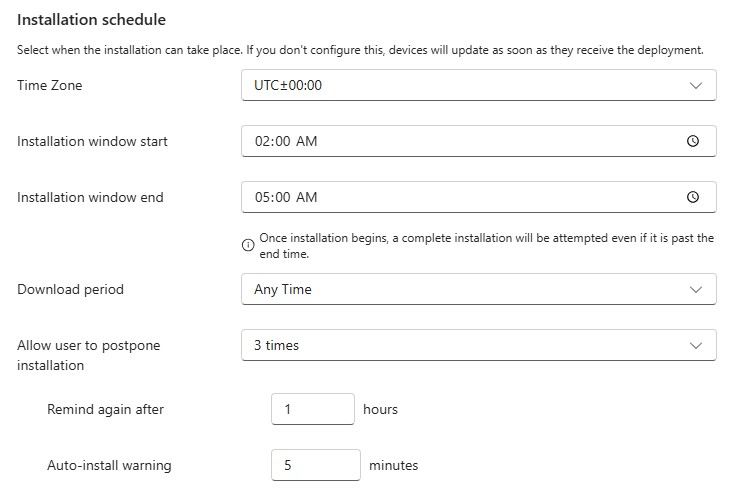Click the Installation window end label

click(x=90, y=197)
